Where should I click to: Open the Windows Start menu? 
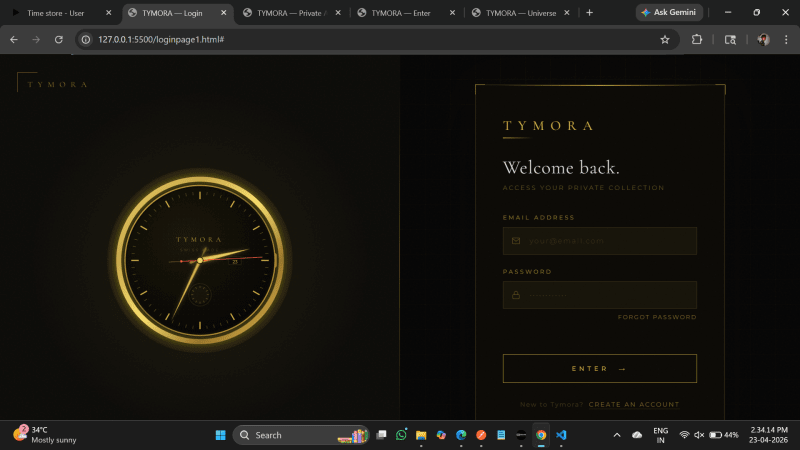pyautogui.click(x=220, y=435)
